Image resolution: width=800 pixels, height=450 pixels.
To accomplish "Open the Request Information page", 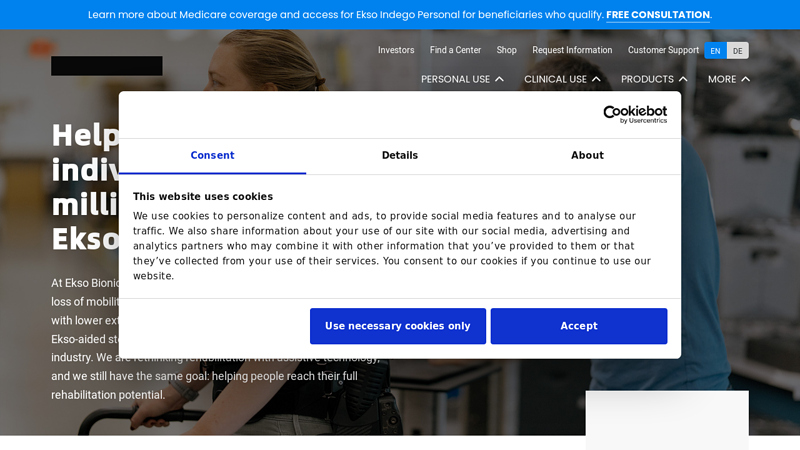I will [x=572, y=50].
